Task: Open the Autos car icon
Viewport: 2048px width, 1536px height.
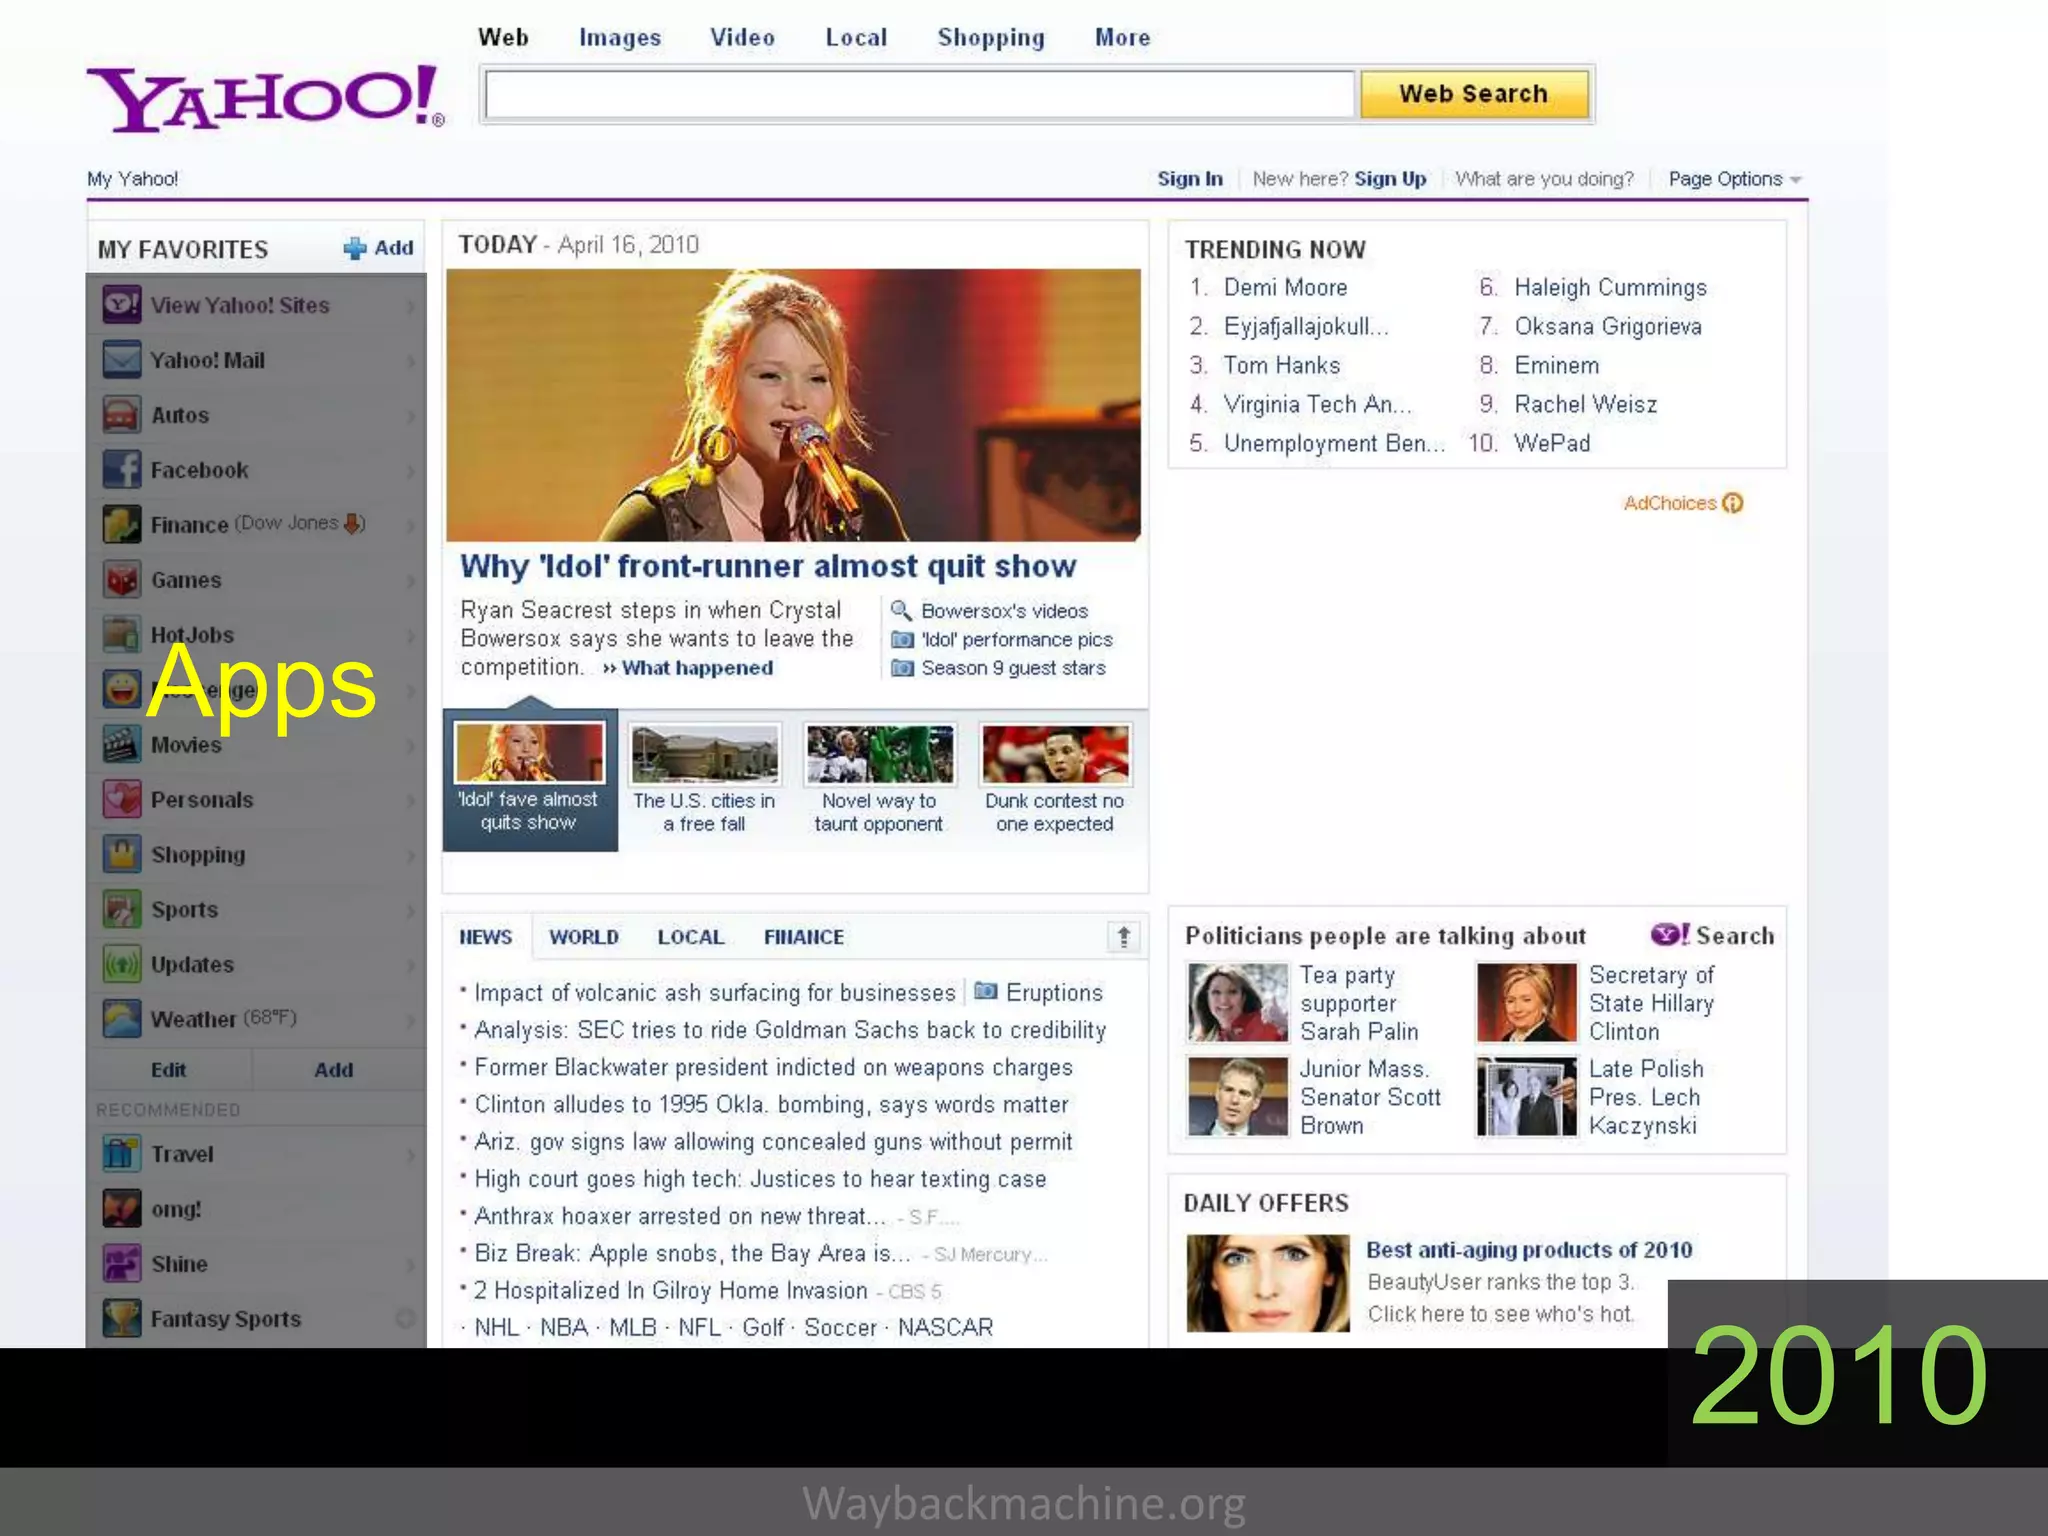Action: 122,415
